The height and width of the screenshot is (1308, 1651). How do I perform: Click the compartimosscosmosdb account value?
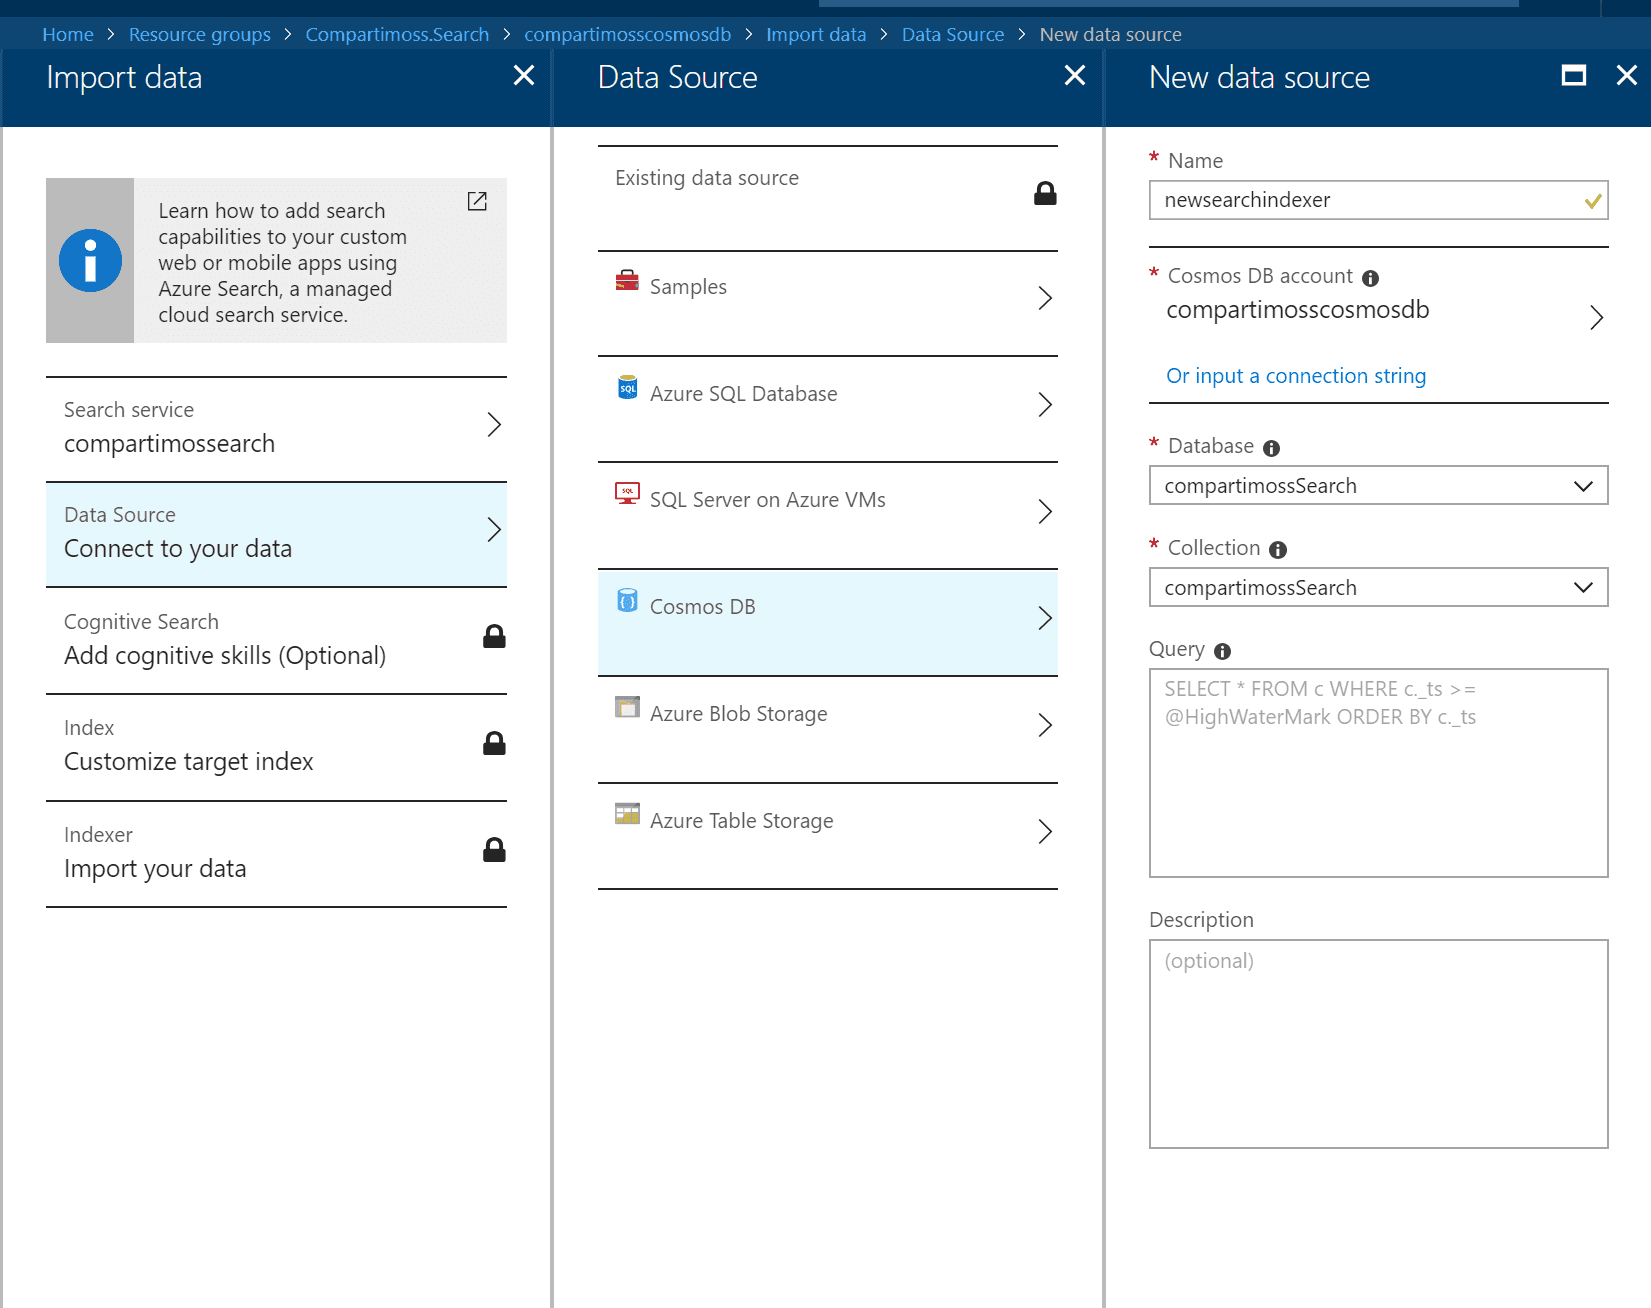tap(1297, 310)
